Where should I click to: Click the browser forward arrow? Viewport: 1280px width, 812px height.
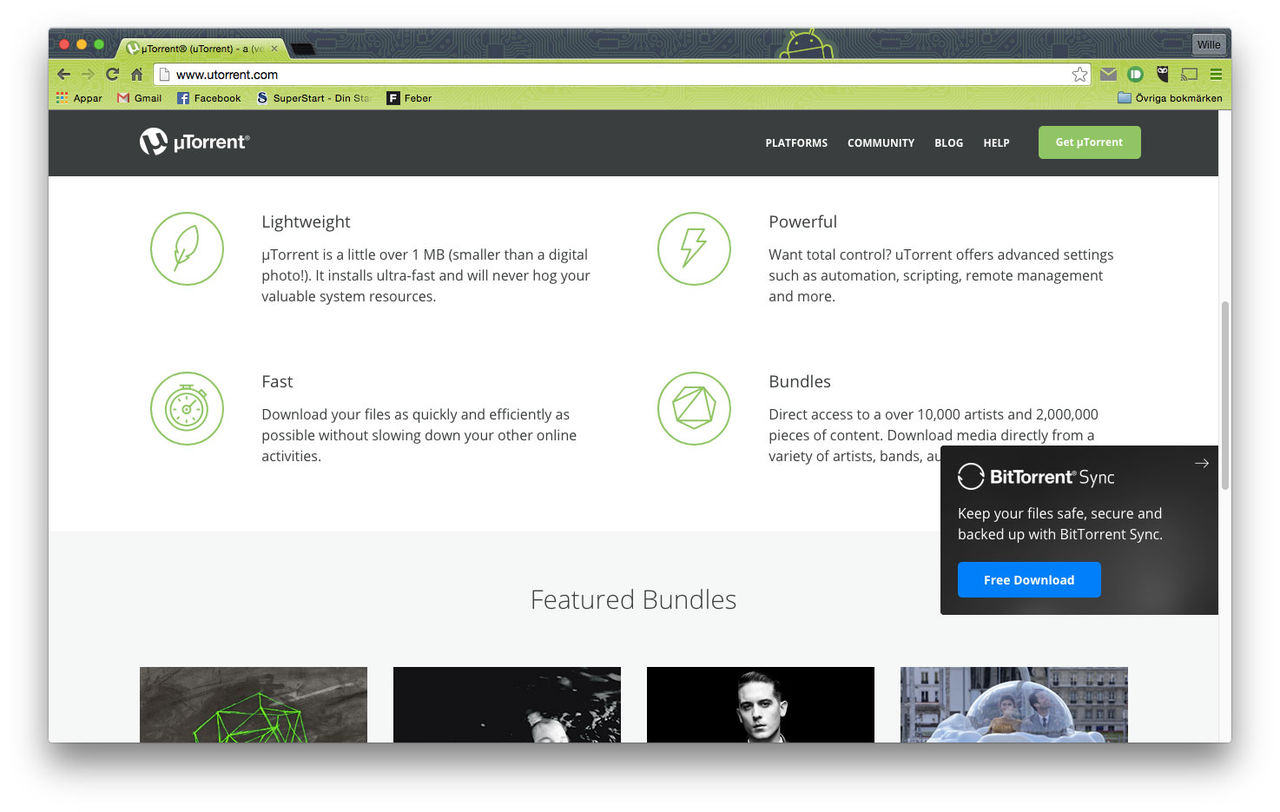click(x=88, y=74)
